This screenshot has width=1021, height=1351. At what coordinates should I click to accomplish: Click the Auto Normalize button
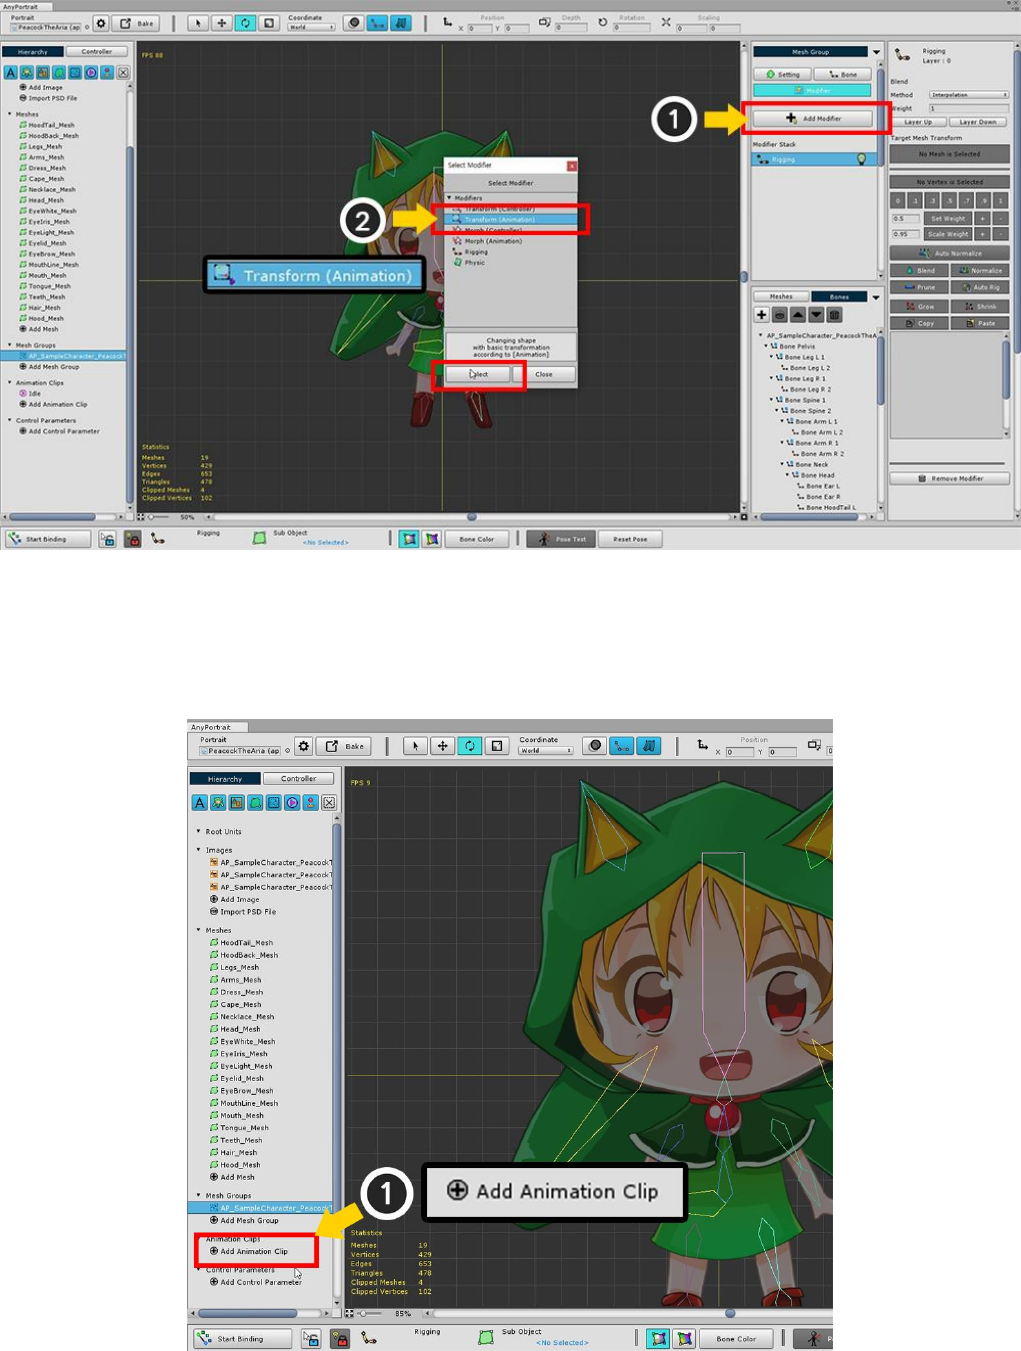(950, 253)
